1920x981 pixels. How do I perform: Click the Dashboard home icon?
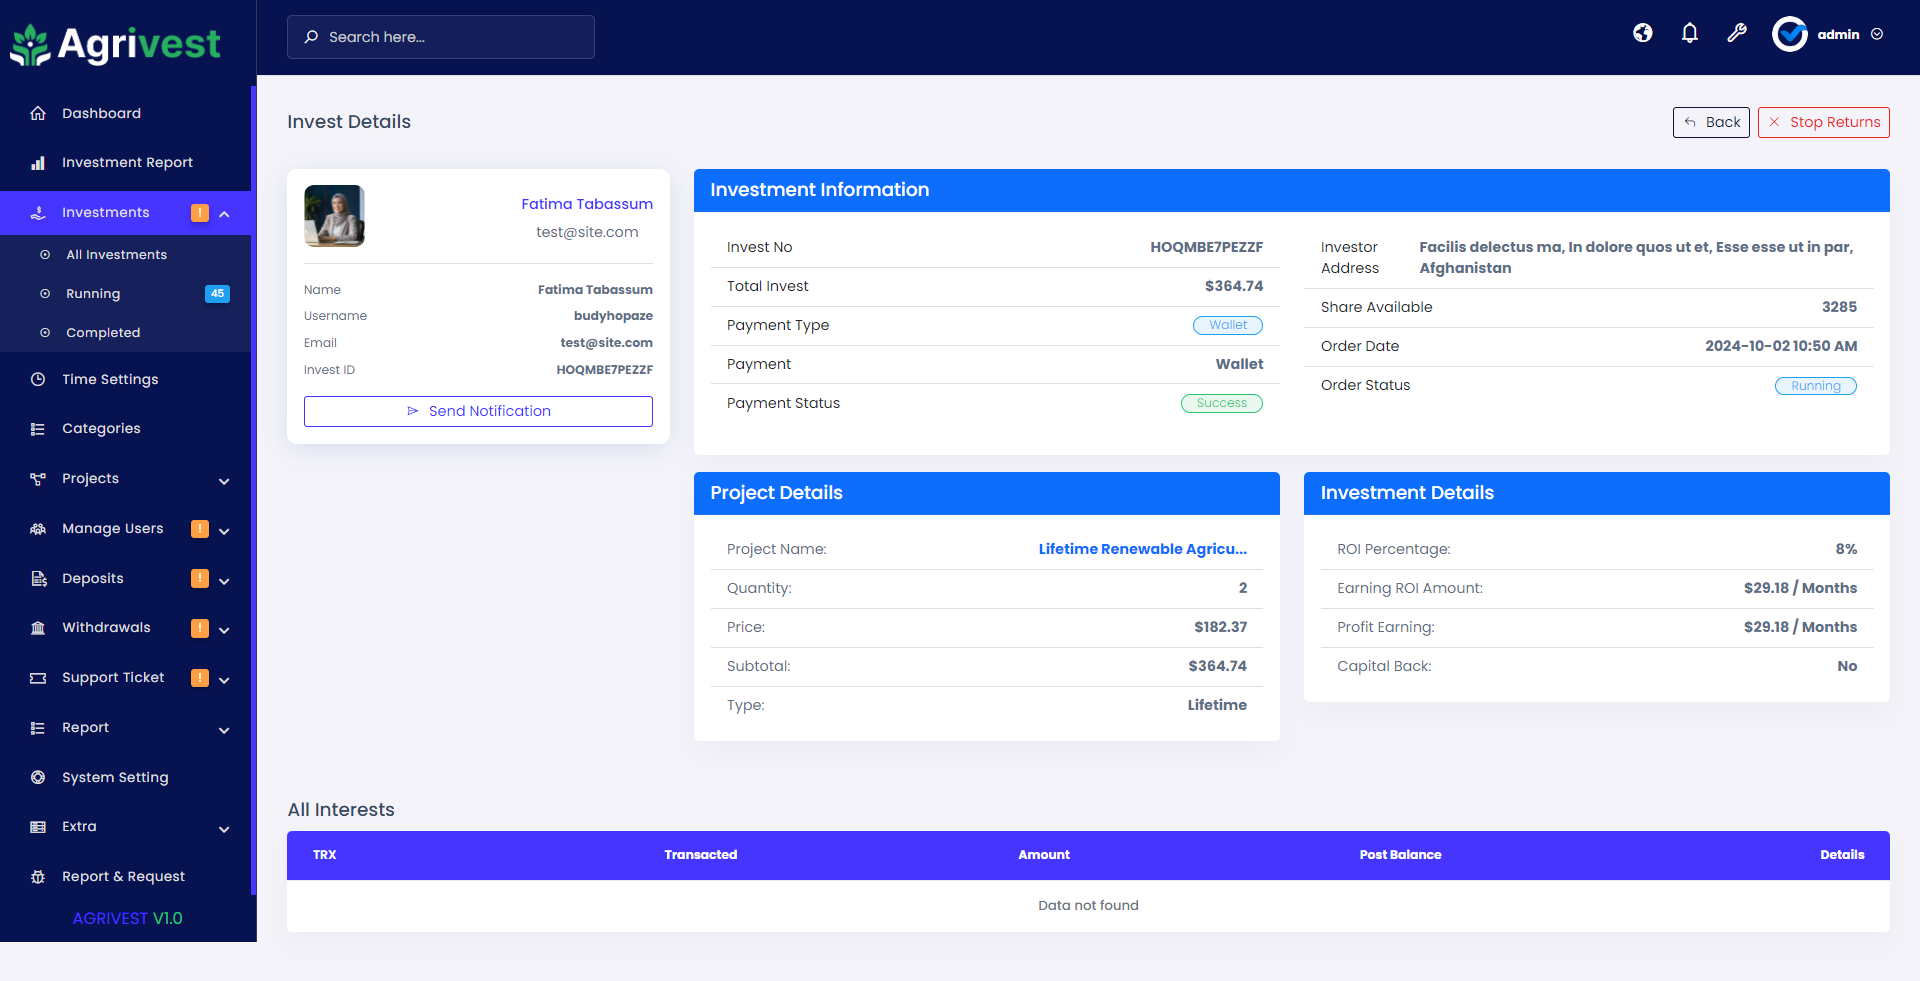[x=38, y=113]
